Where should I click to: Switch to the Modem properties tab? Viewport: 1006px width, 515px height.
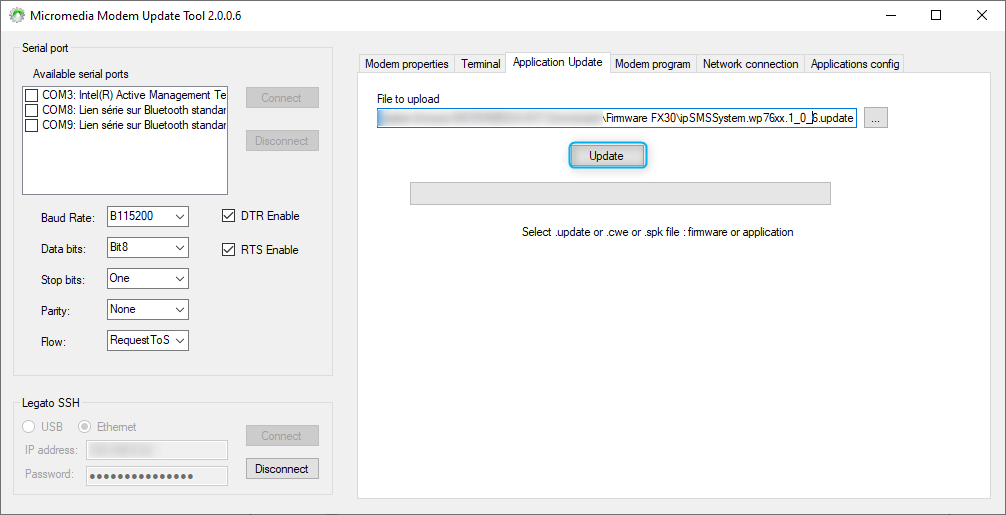[x=406, y=64]
